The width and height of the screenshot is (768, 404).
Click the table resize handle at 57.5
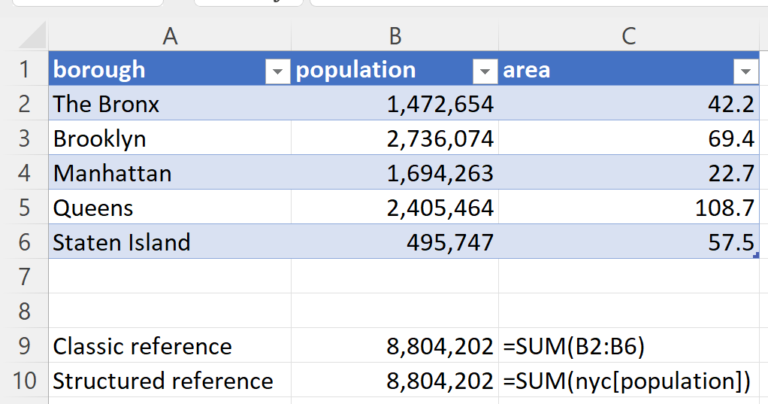tap(756, 255)
